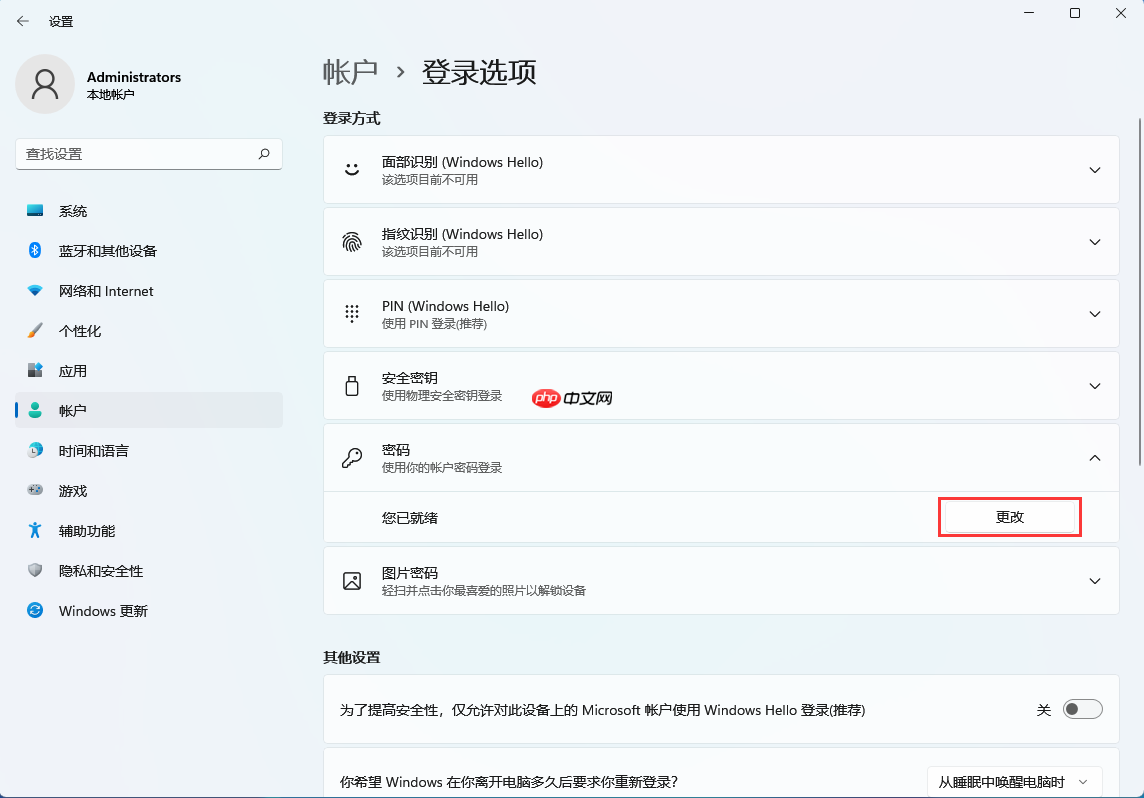Click the 指纹识别 fingerprint icon
The height and width of the screenshot is (798, 1144).
[x=351, y=241]
